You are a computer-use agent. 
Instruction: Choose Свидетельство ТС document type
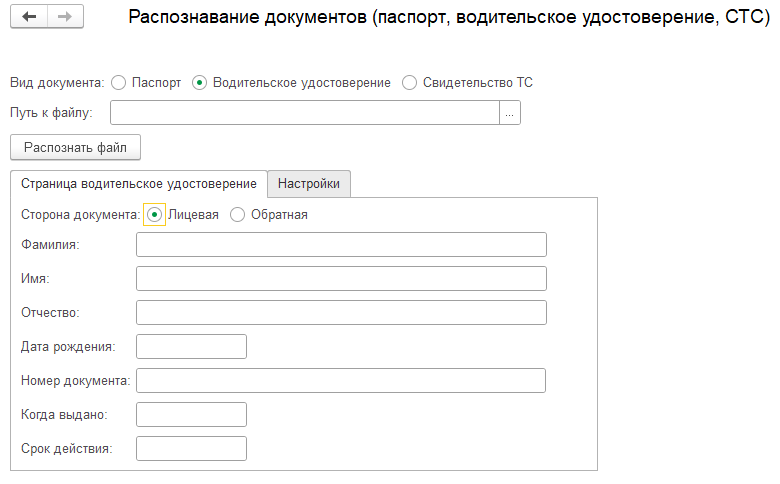(x=409, y=83)
